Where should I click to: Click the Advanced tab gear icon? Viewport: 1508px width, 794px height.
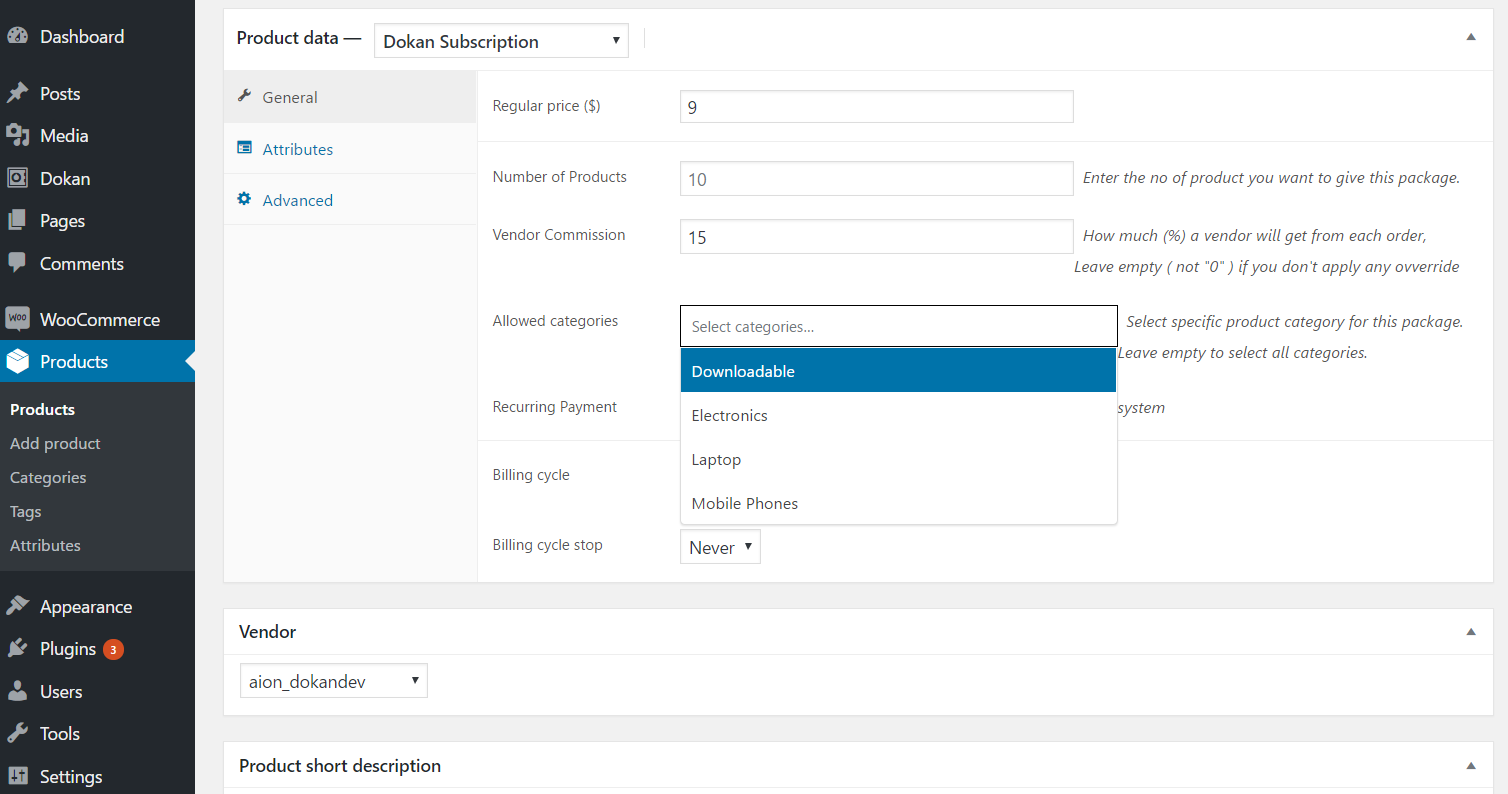point(244,199)
